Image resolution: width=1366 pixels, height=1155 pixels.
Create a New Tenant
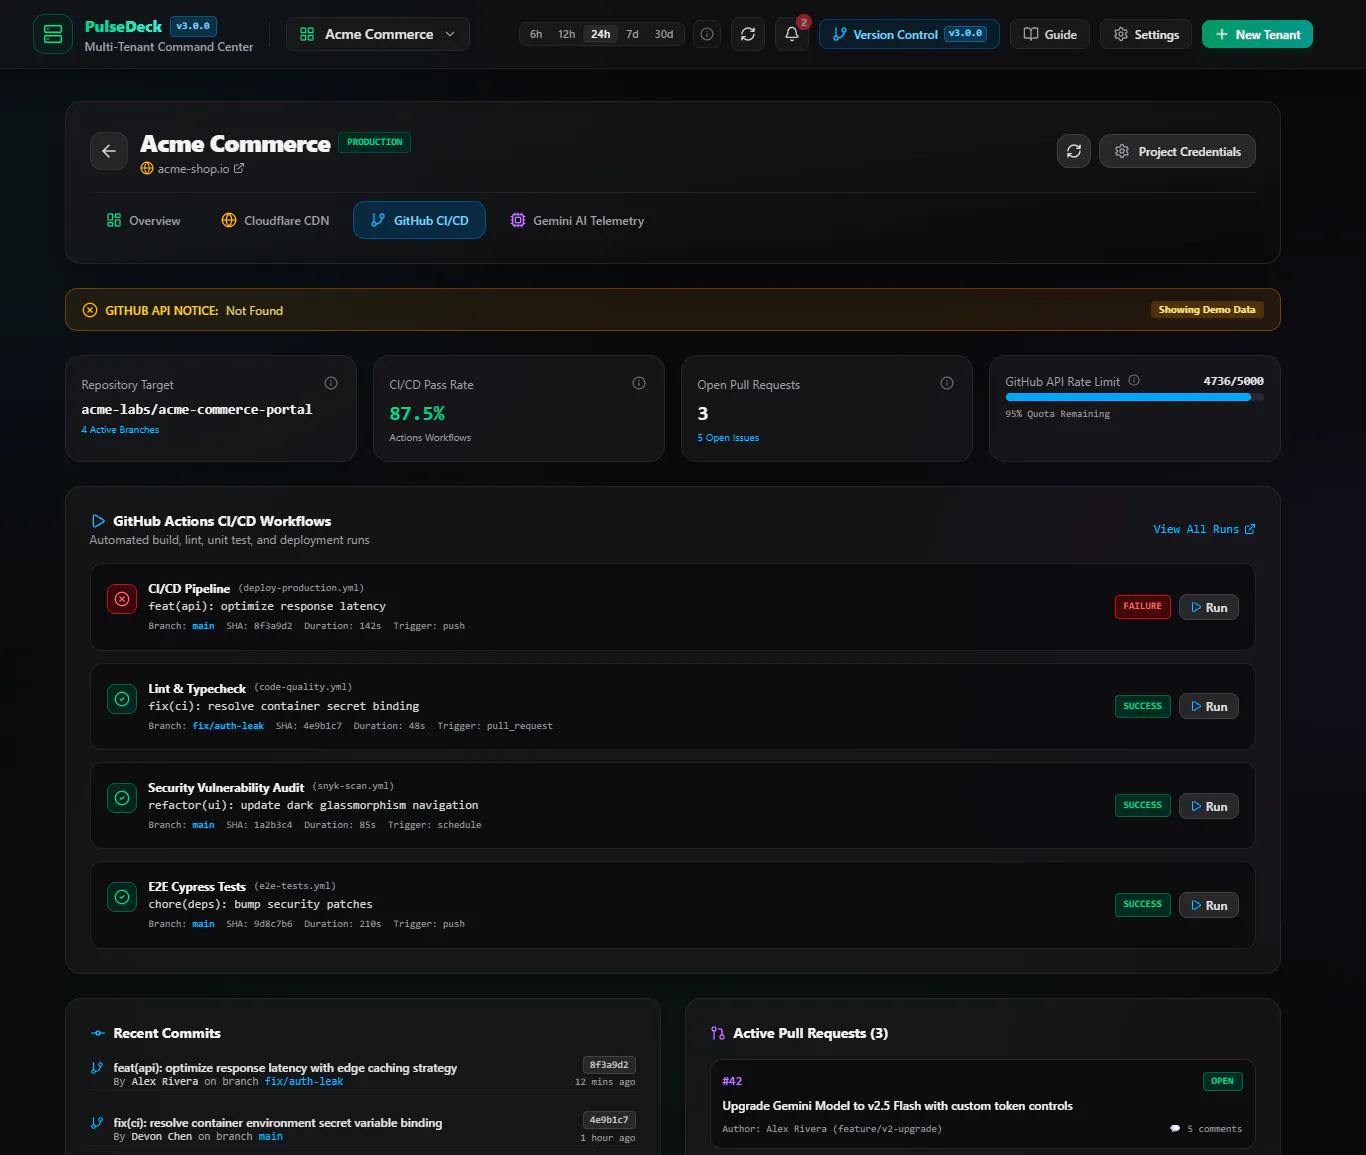(1257, 34)
